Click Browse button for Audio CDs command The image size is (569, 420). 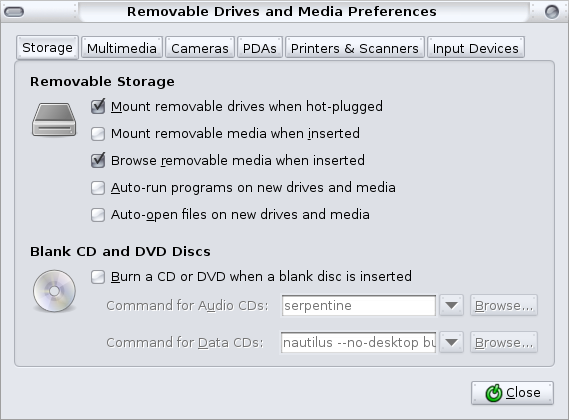coord(504,305)
